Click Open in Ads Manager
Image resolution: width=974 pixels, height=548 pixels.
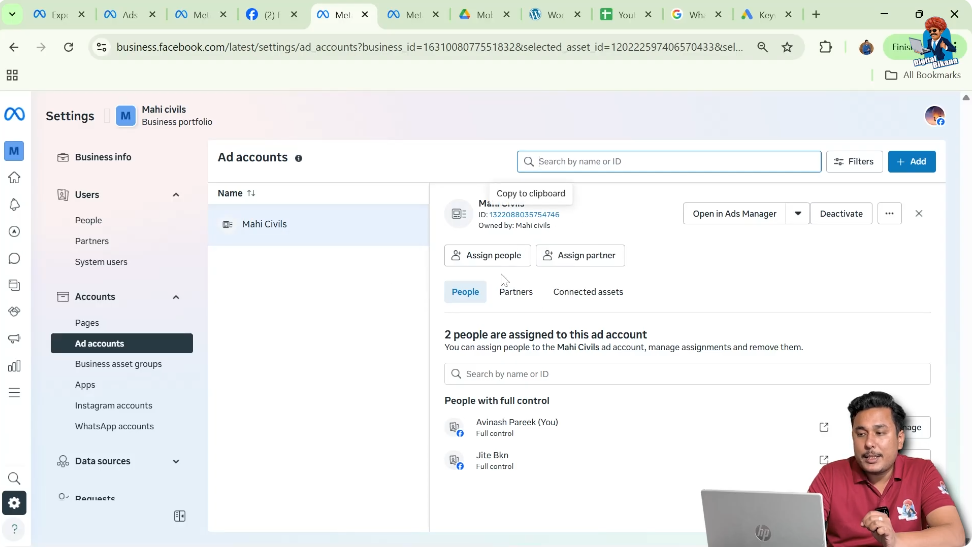[734, 214]
